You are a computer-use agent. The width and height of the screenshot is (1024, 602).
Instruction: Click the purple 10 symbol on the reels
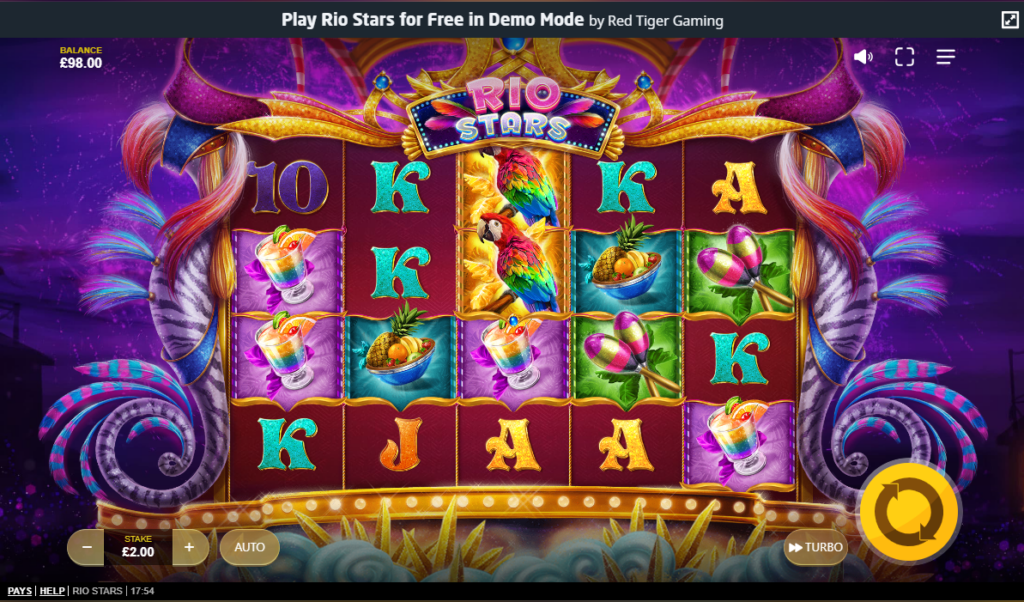coord(288,187)
